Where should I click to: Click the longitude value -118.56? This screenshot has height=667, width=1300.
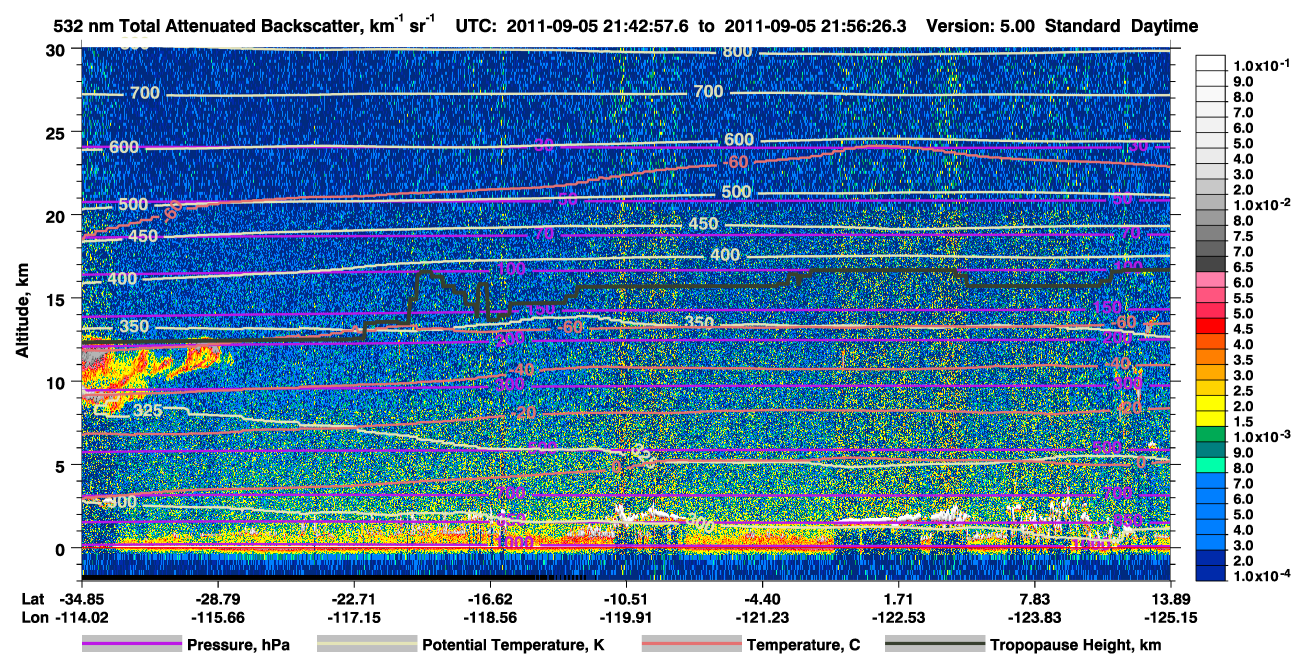point(490,618)
